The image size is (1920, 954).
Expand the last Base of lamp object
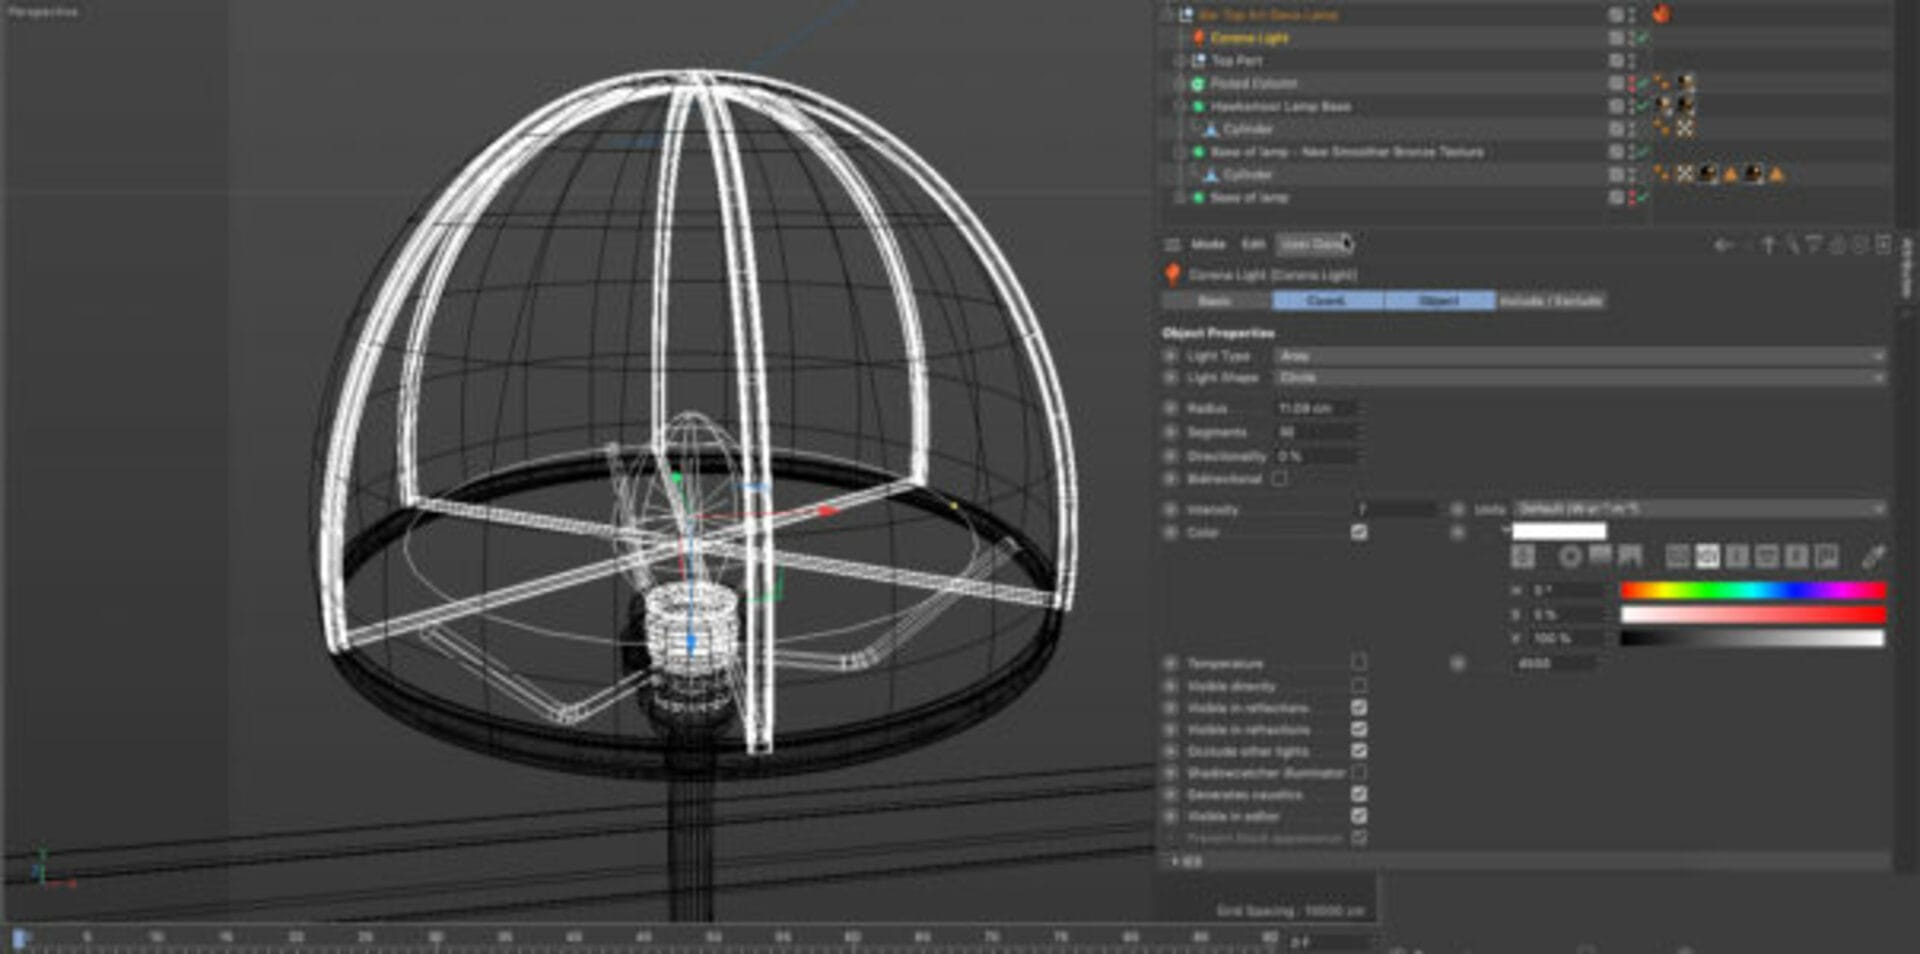pos(1179,197)
